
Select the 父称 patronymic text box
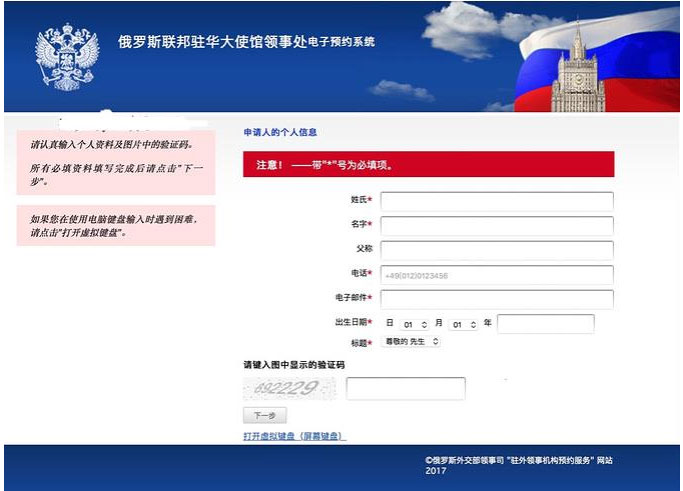[496, 250]
